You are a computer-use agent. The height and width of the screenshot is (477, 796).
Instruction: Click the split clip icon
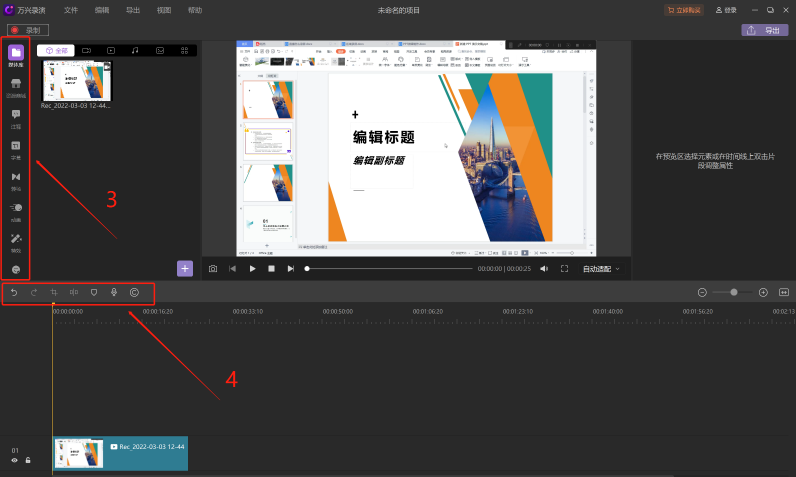(x=74, y=292)
